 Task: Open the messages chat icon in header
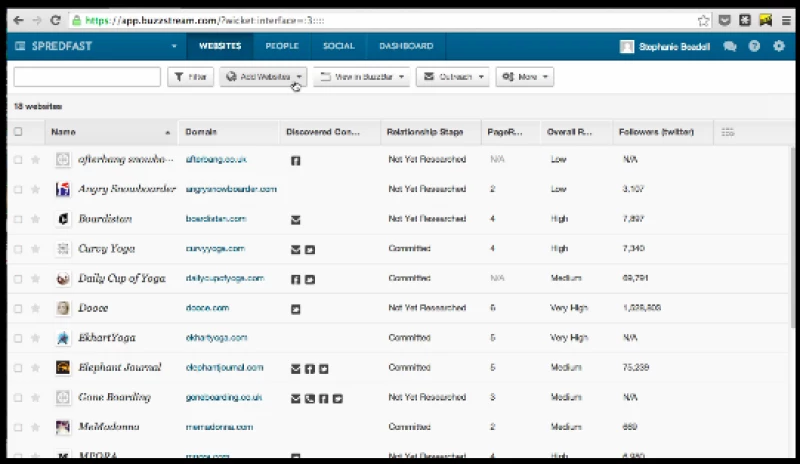[730, 46]
